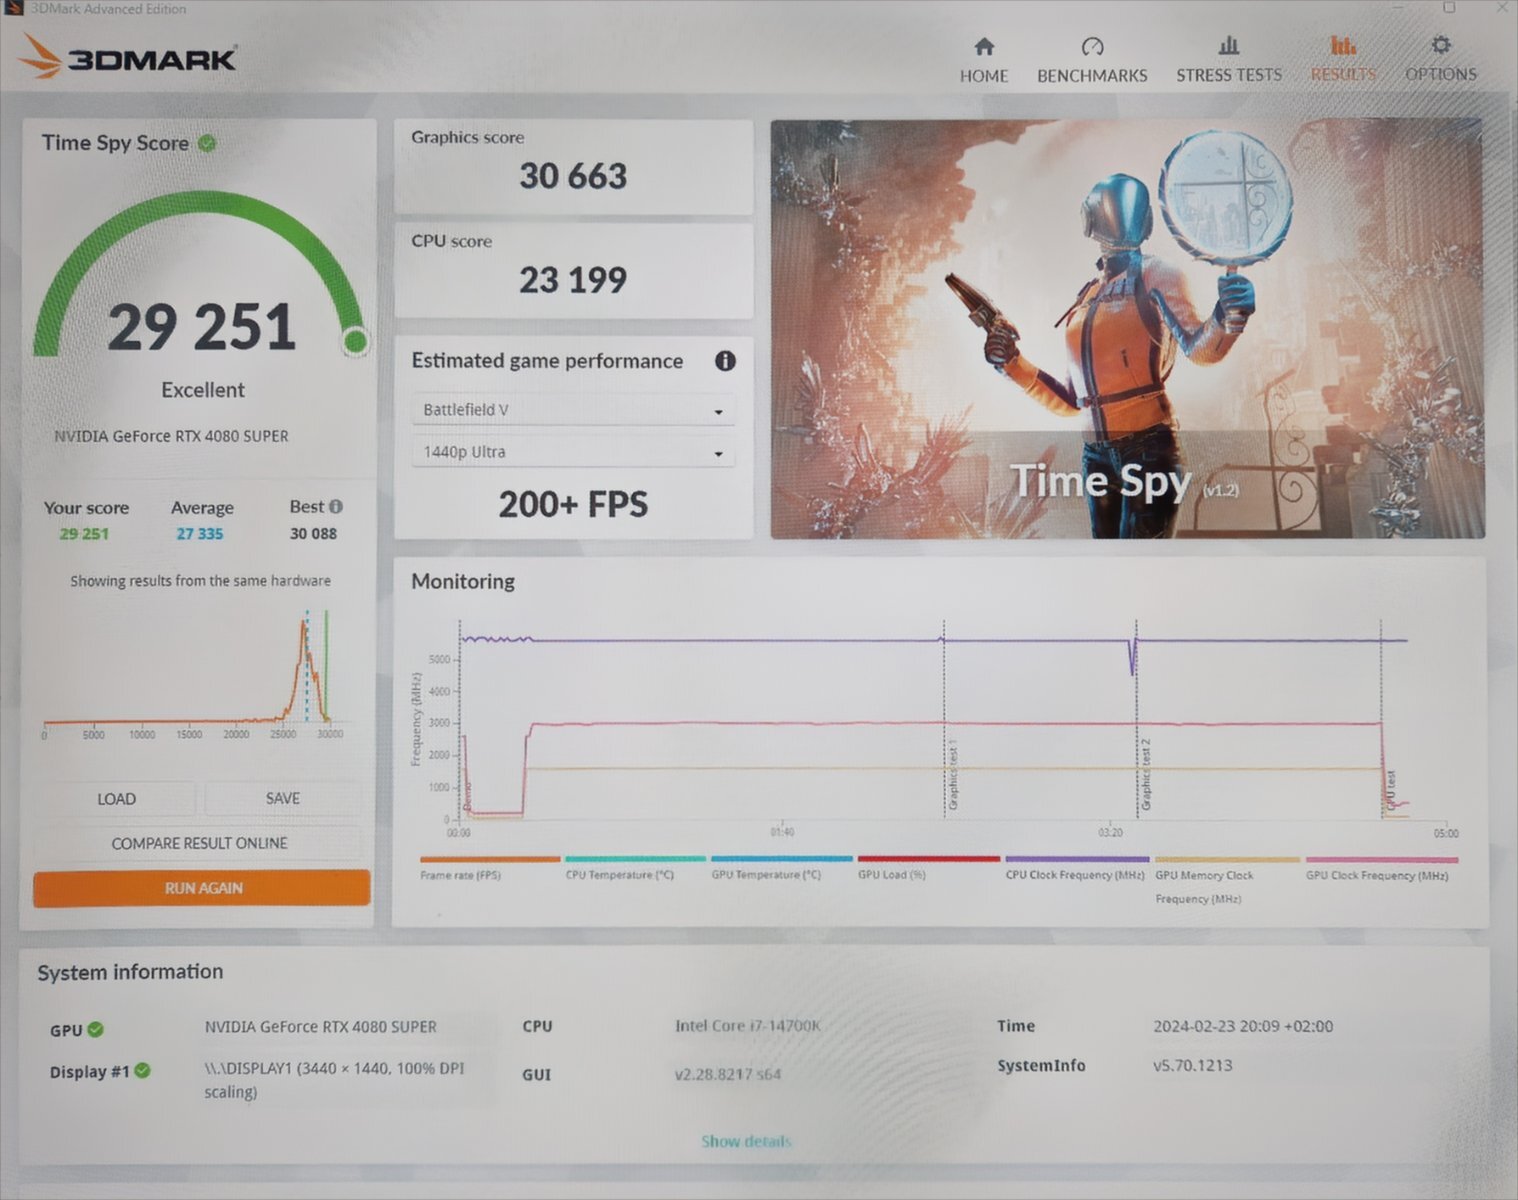Click the CPU test marker in the chart

pos(1390,790)
